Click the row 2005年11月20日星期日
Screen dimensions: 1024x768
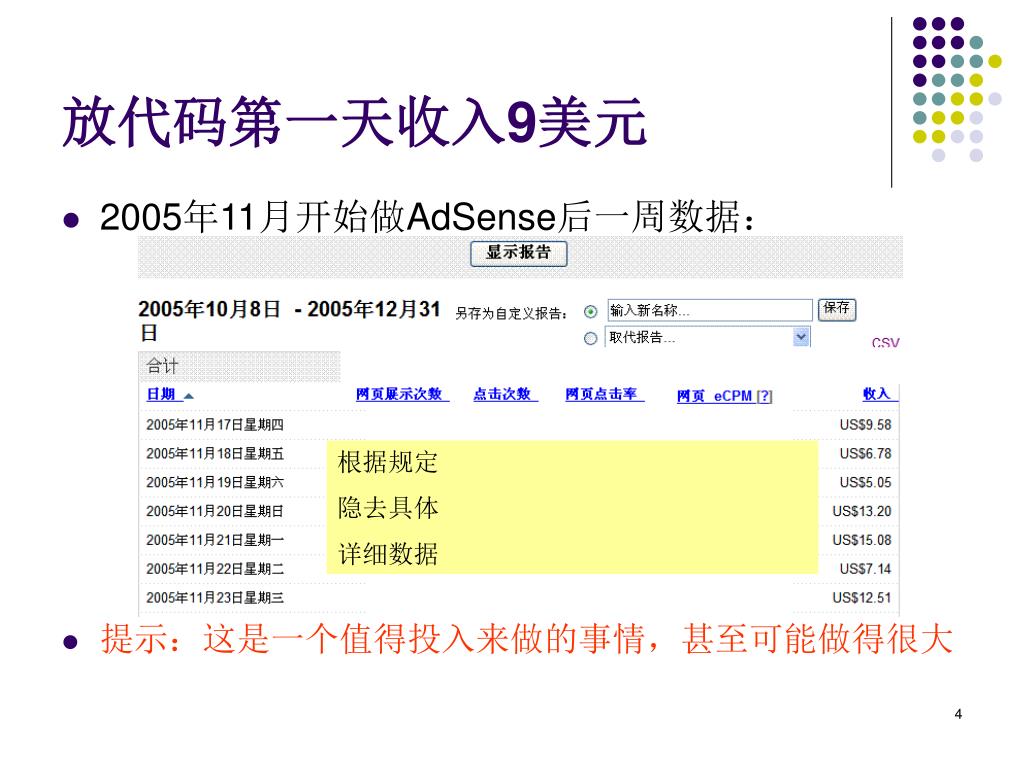519,511
